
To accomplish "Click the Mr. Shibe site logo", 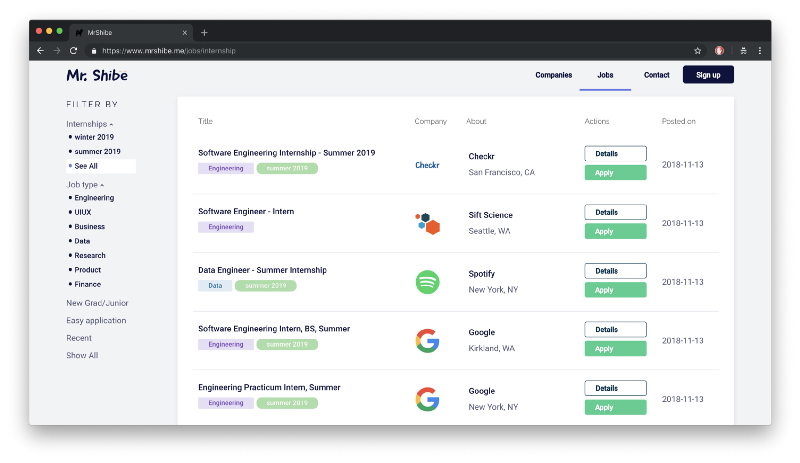I will pos(97,76).
